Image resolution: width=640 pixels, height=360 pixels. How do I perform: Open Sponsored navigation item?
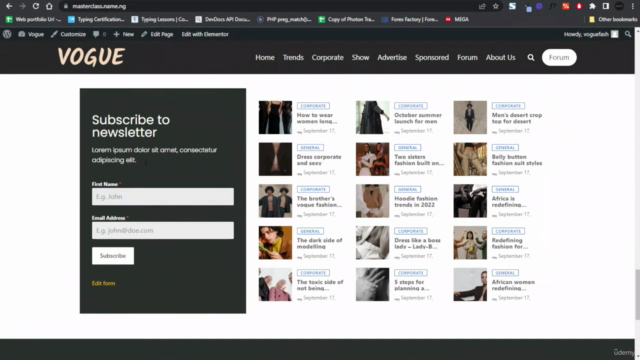[x=432, y=58]
